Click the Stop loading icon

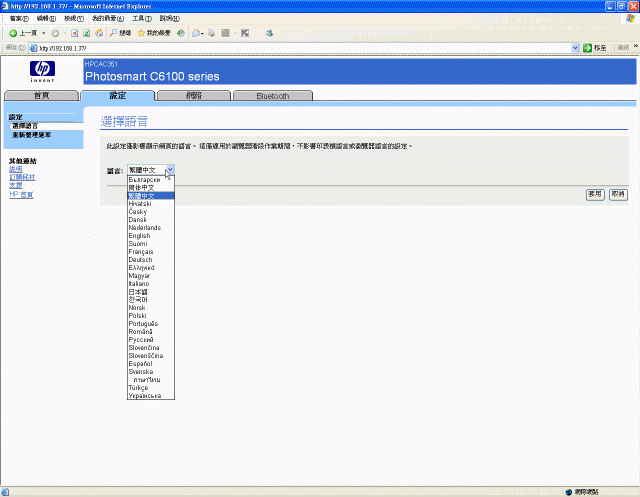74,33
